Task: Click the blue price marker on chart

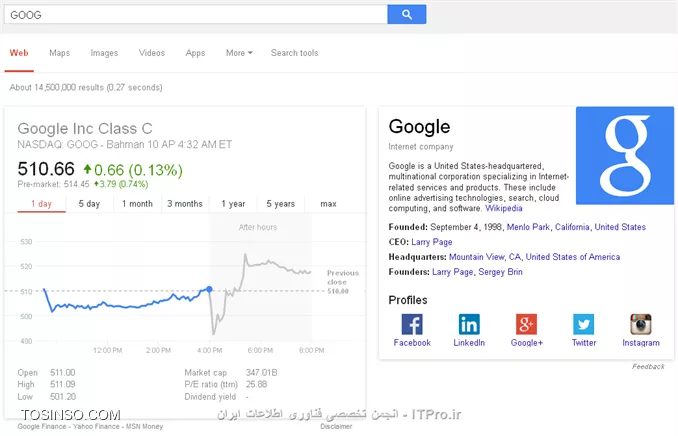Action: click(x=209, y=289)
